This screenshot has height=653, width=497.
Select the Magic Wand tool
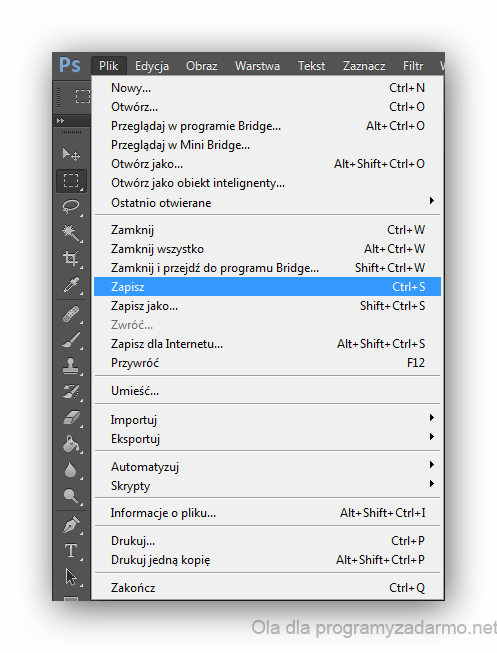[x=71, y=232]
